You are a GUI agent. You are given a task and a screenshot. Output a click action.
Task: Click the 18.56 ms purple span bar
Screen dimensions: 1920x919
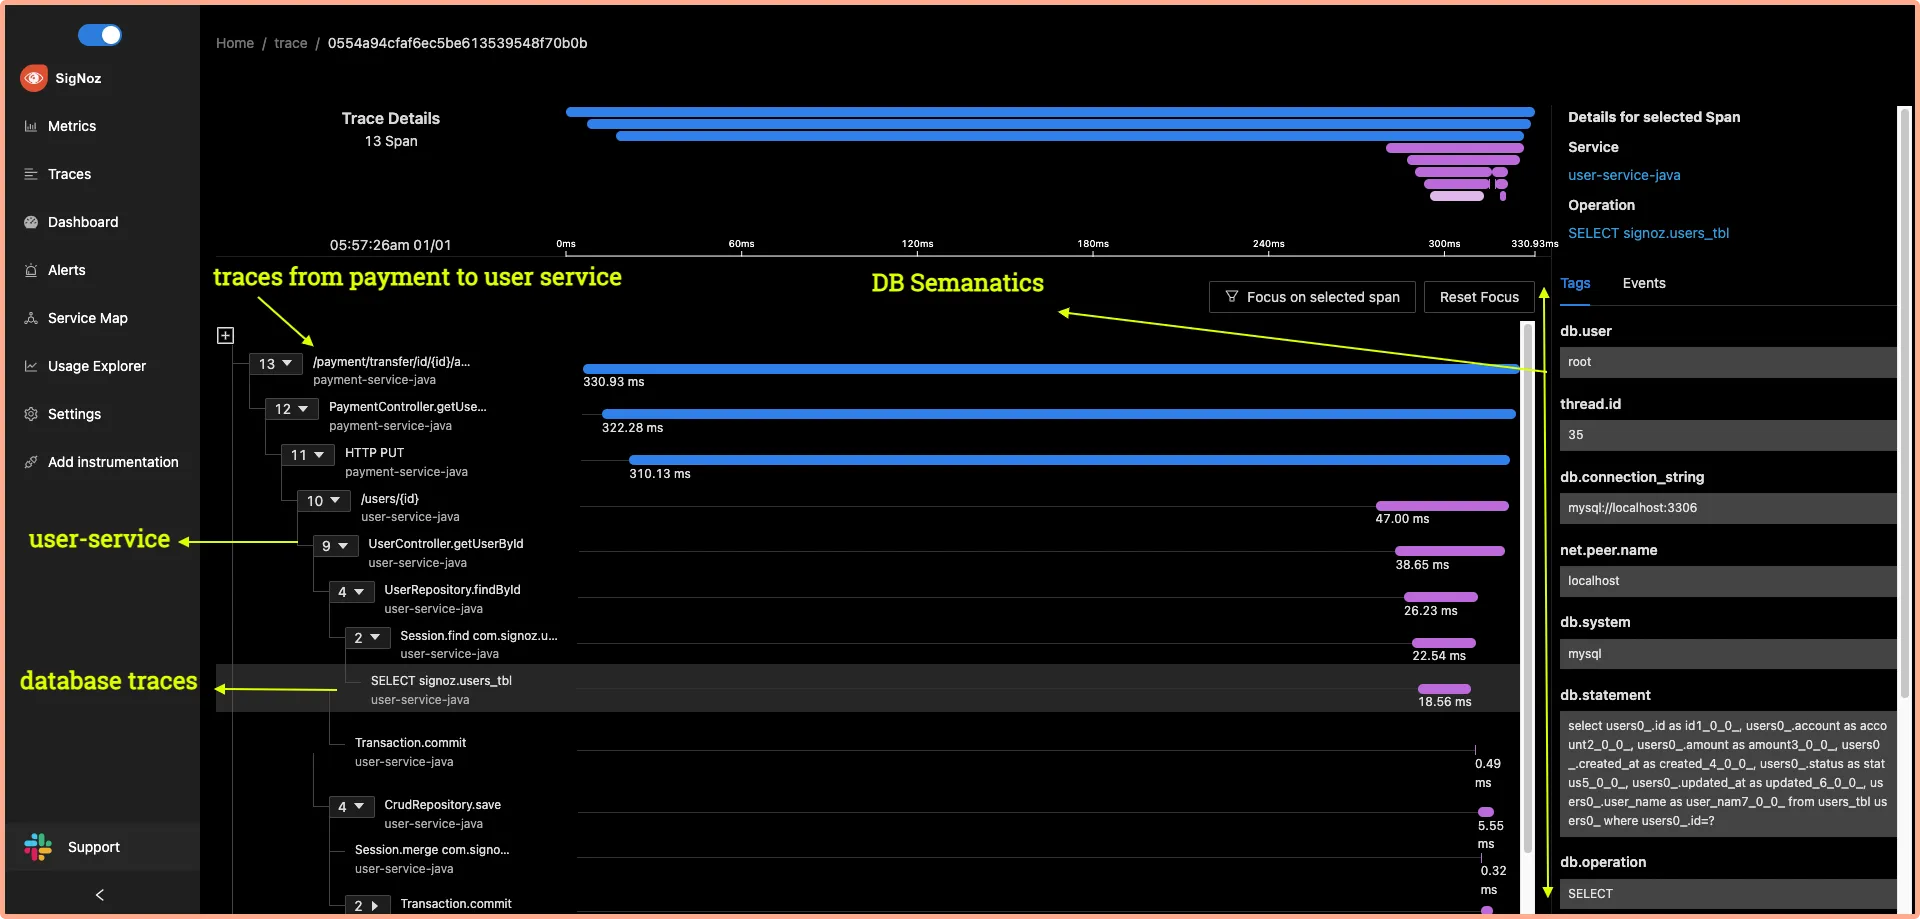pyautogui.click(x=1444, y=689)
